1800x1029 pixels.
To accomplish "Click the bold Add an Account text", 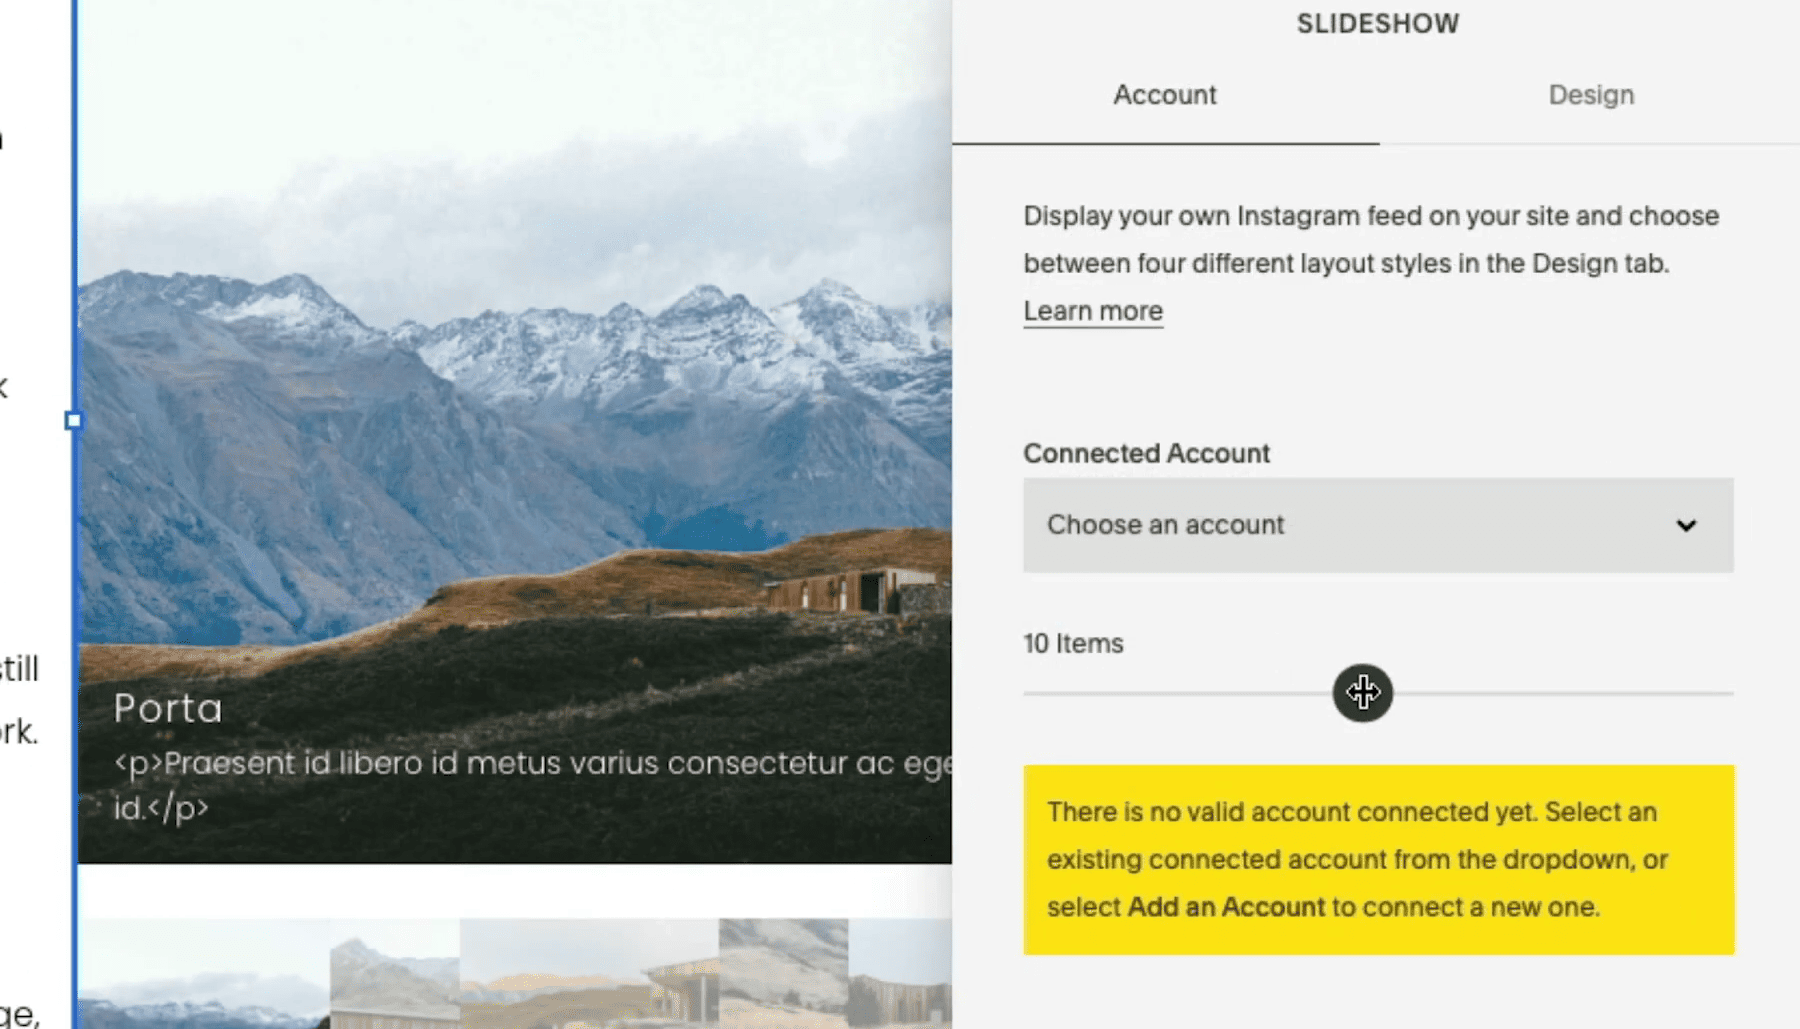I will 1226,907.
